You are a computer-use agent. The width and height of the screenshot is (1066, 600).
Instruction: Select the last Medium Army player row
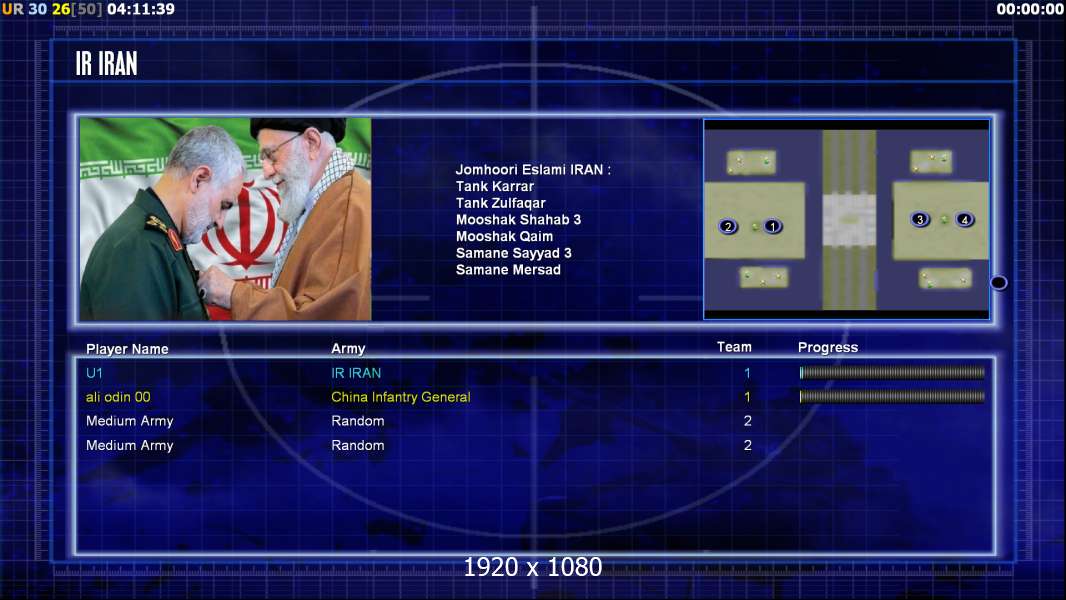coord(534,446)
